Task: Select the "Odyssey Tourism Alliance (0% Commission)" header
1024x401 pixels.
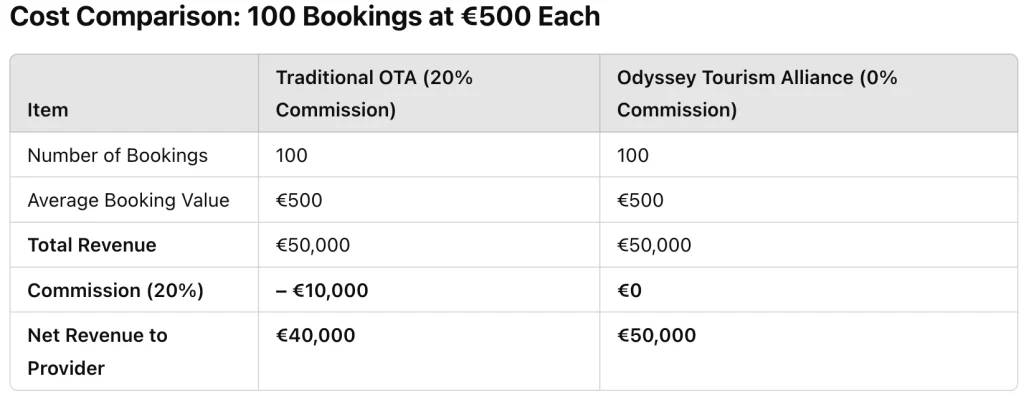Action: 756,94
